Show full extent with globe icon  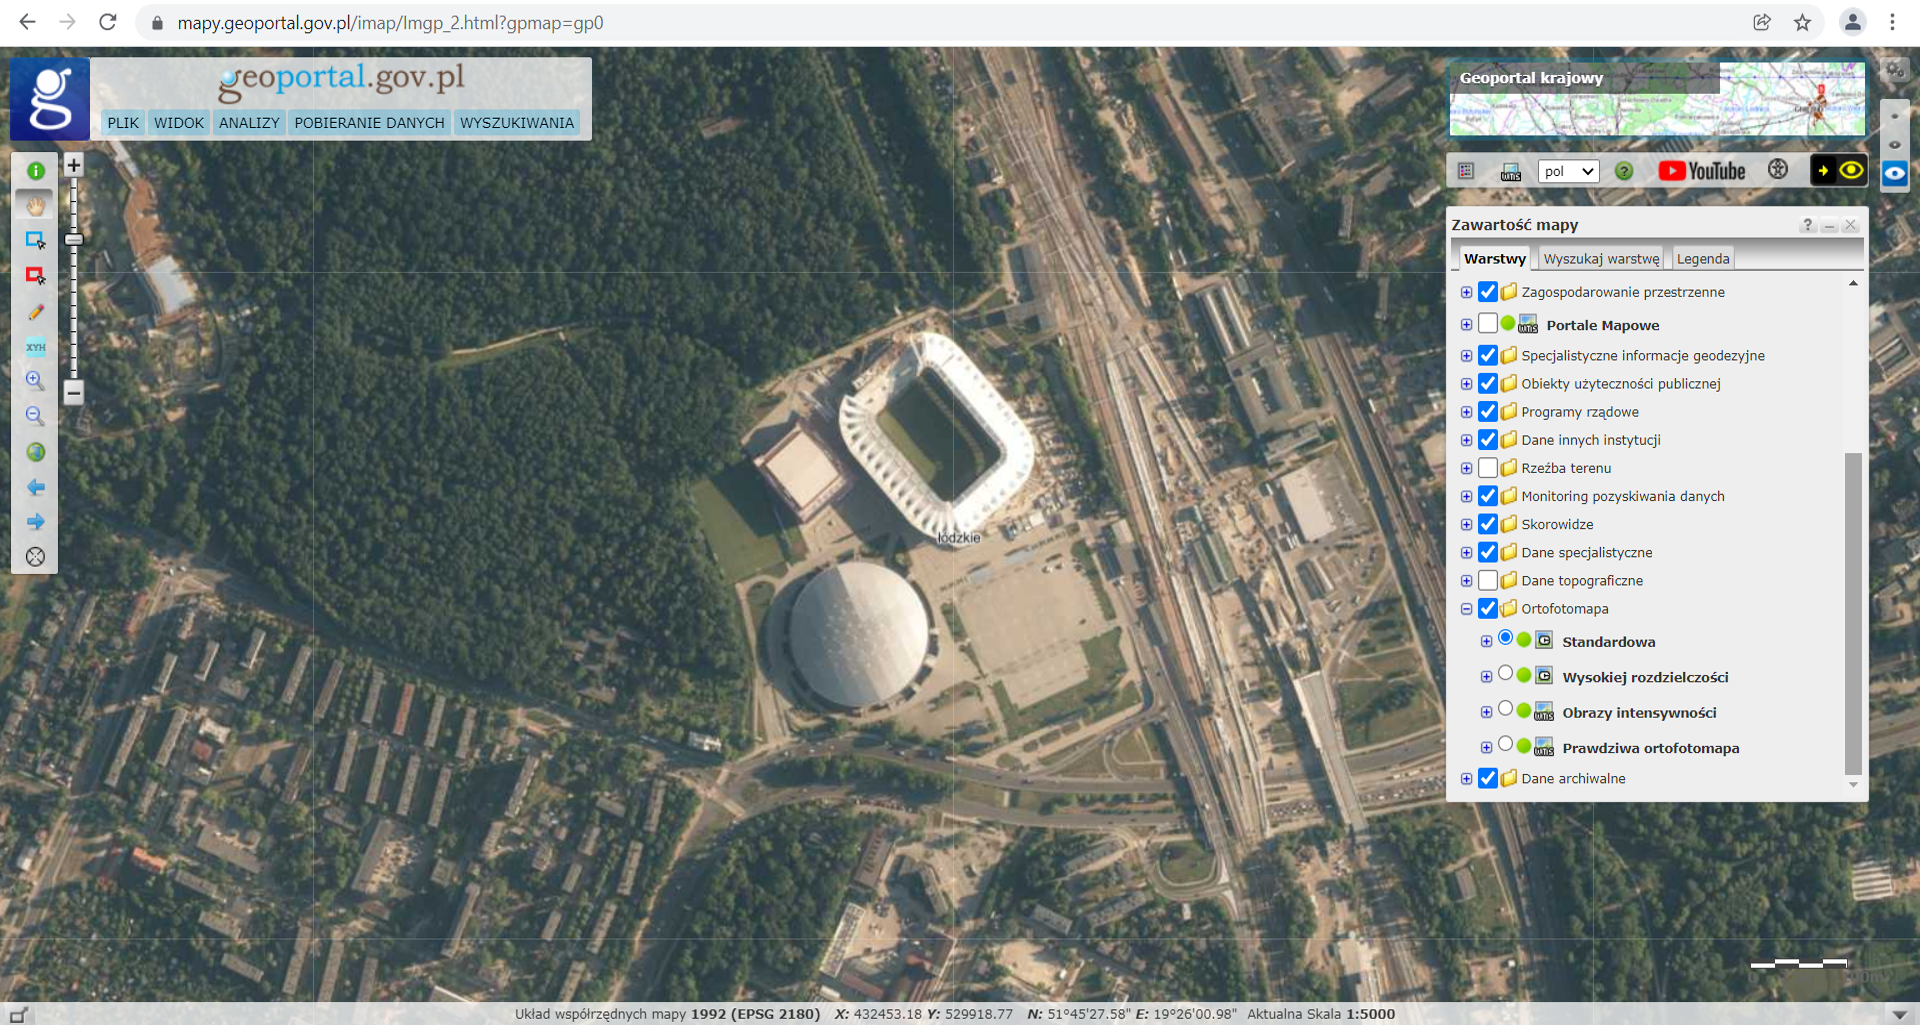(x=35, y=452)
